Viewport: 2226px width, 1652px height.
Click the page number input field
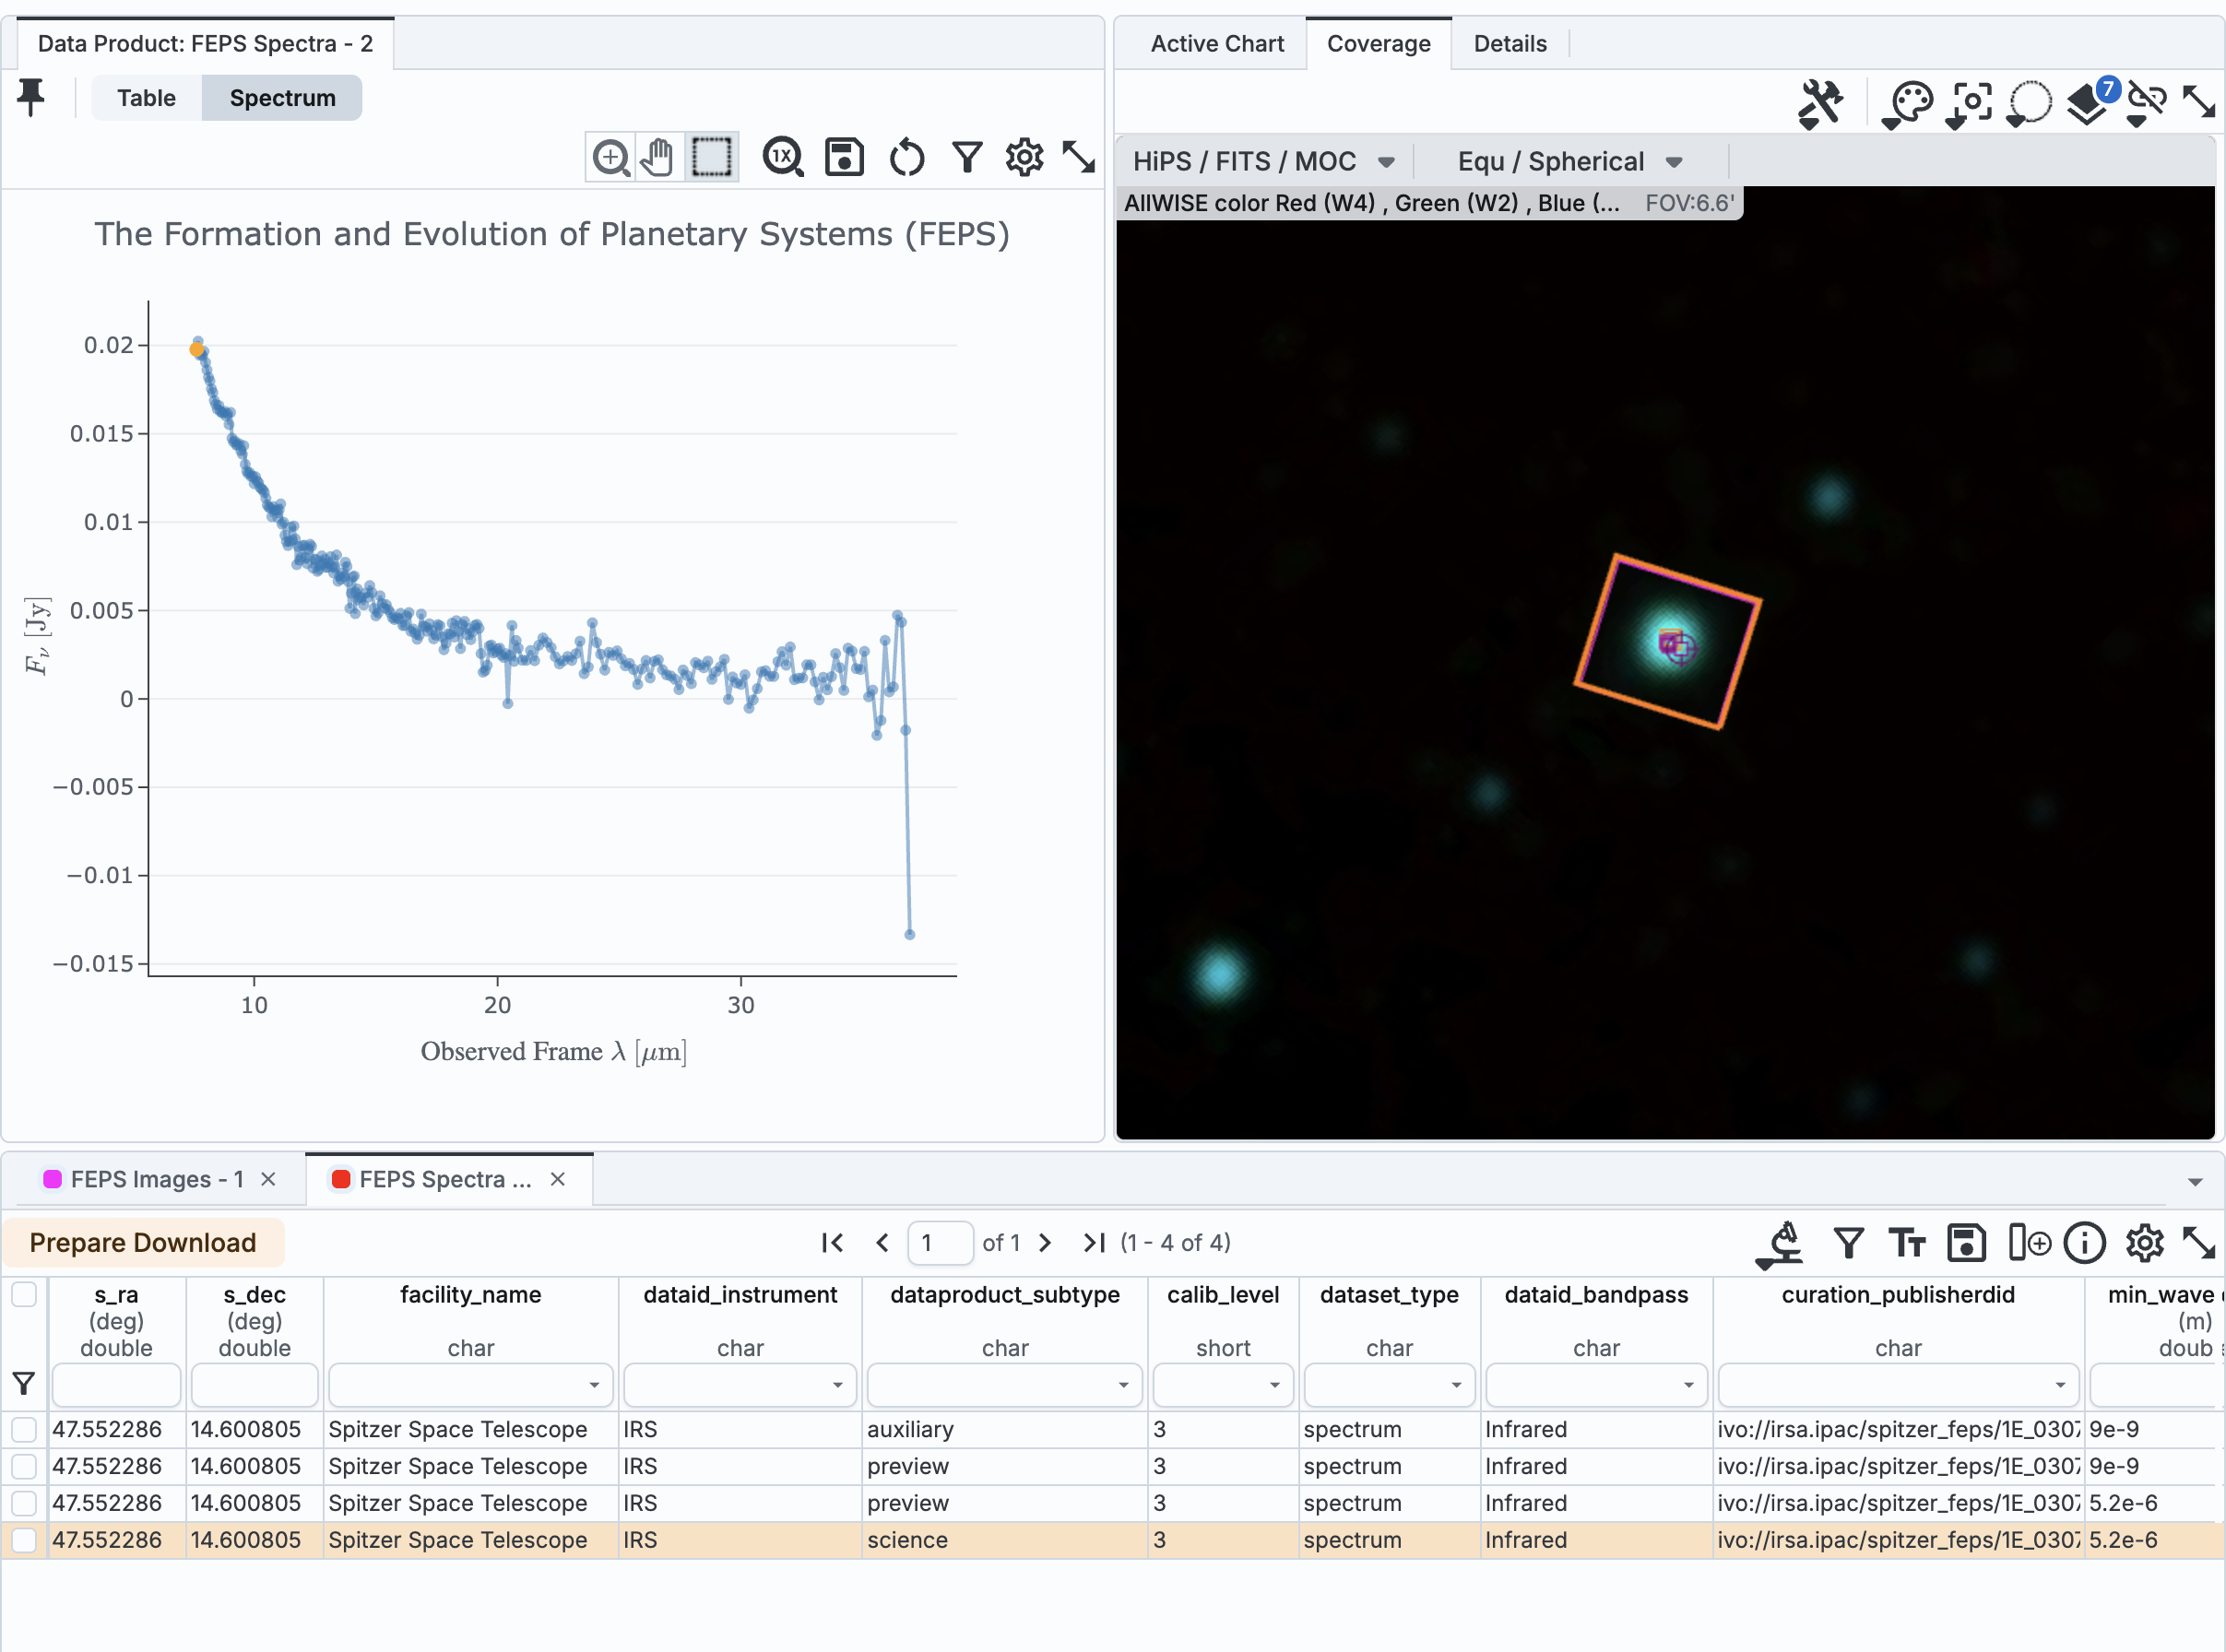[939, 1243]
